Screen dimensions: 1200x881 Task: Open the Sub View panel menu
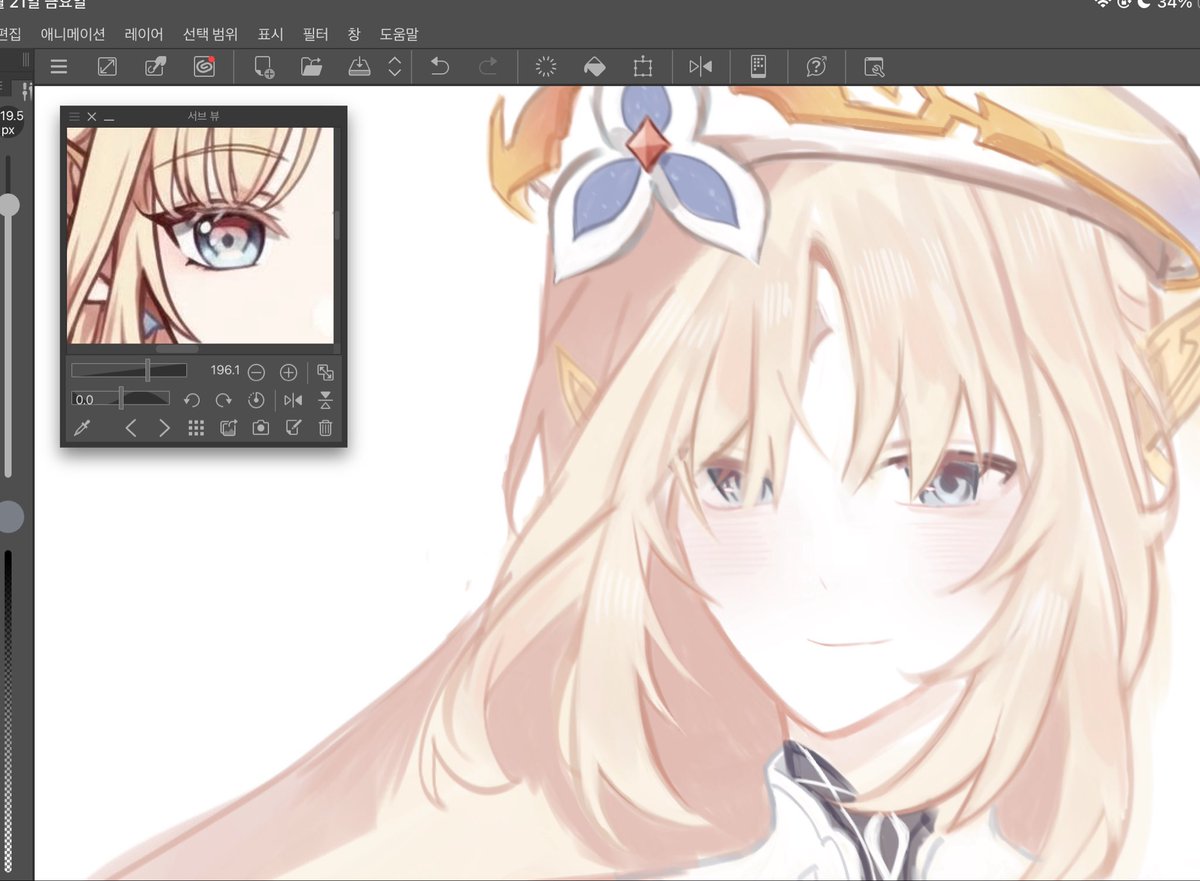pyautogui.click(x=74, y=116)
